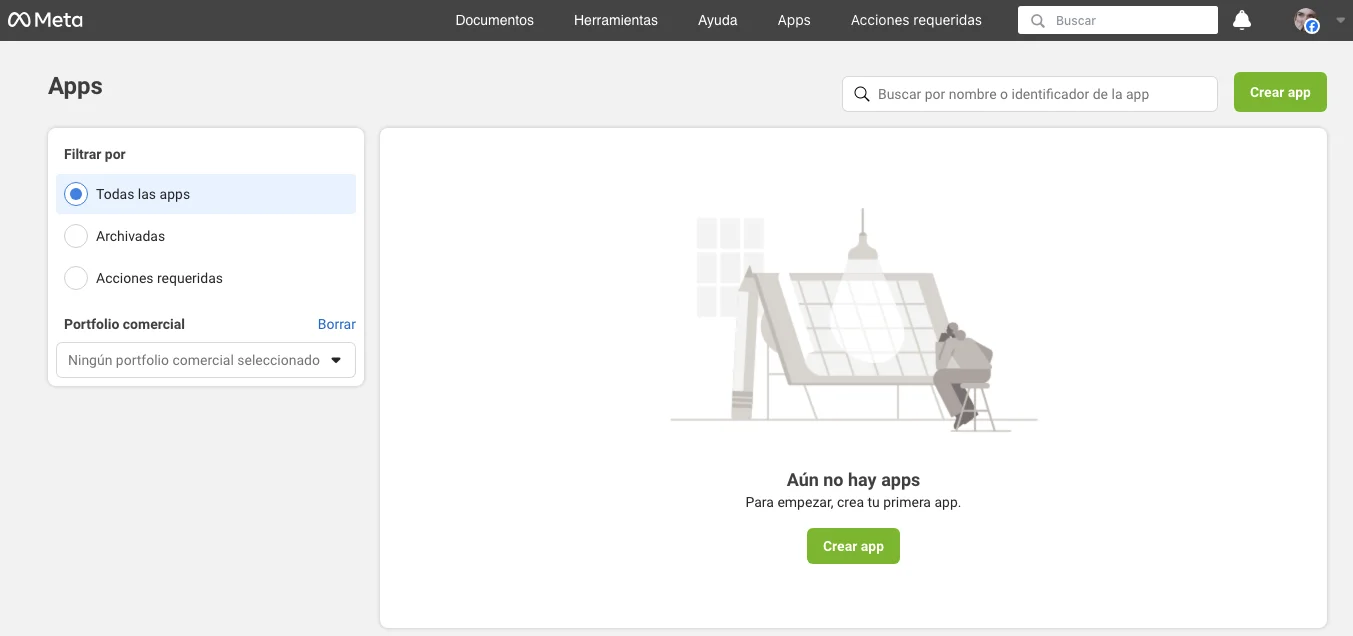This screenshot has height=636, width=1353.
Task: Open Acciones requeridas in top navigation
Action: tap(916, 20)
